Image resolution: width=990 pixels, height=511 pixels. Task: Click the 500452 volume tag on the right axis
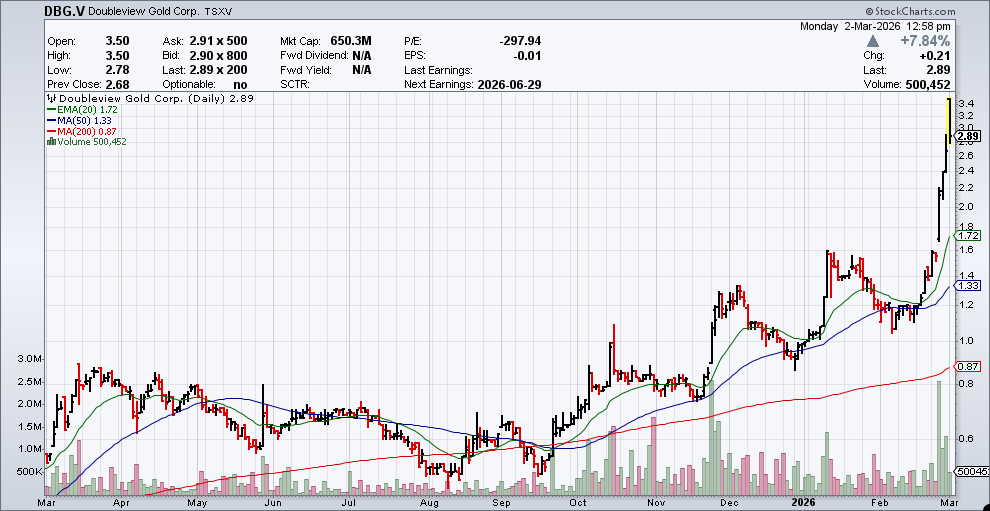pos(970,471)
